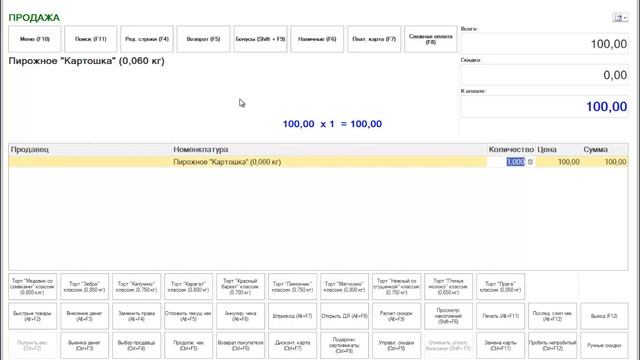Click Внесение денег (Alt+F3) button

pyautogui.click(x=84, y=316)
